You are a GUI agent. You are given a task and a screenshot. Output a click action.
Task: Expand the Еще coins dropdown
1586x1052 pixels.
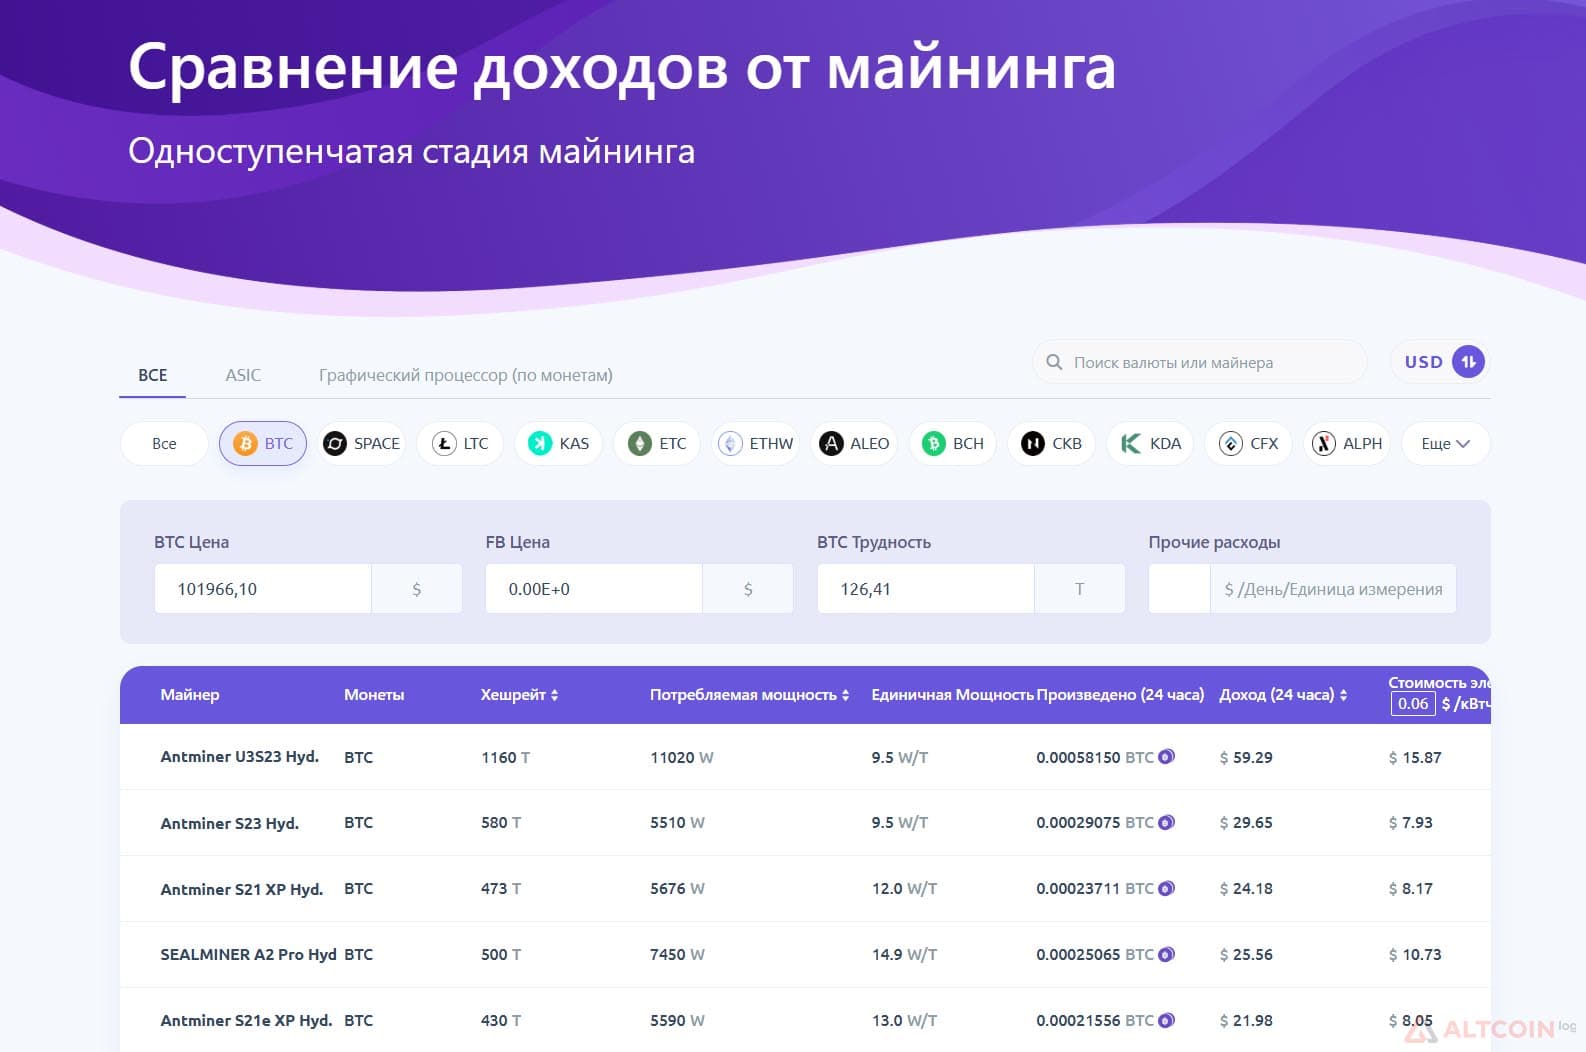[x=1445, y=443]
